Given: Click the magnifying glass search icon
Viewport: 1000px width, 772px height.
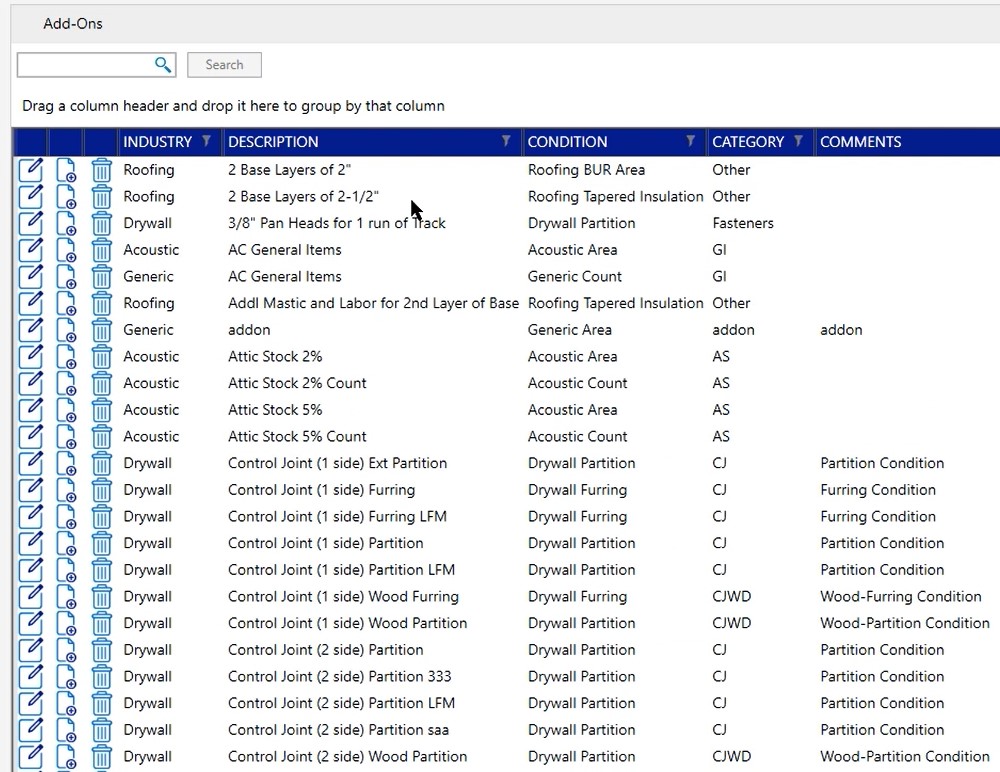Looking at the screenshot, I should 163,64.
